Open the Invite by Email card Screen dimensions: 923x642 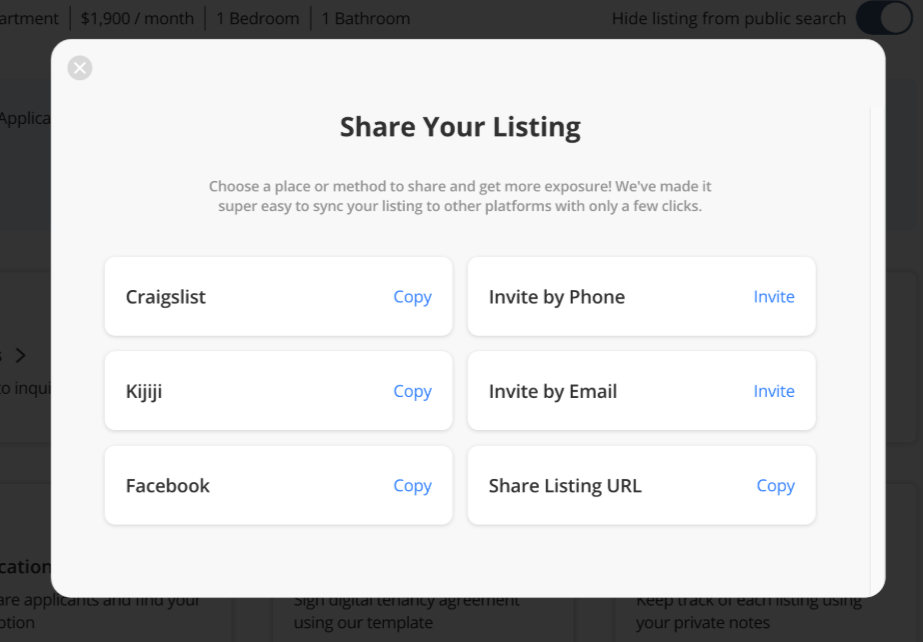click(x=642, y=391)
